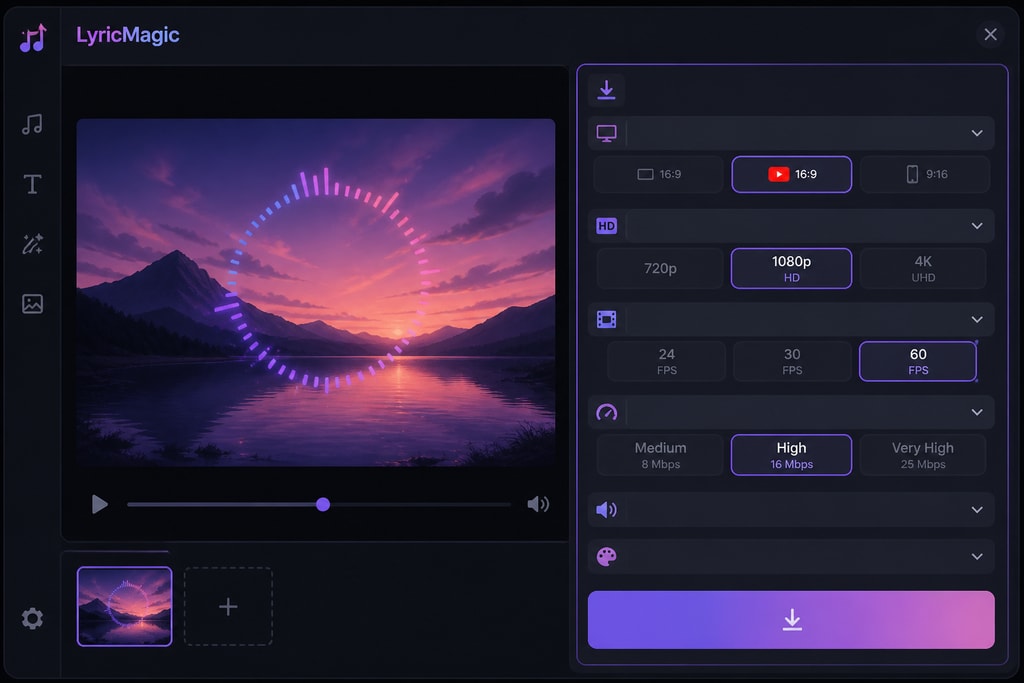Image resolution: width=1024 pixels, height=683 pixels.
Task: Select Medium 8 Mbps quality
Action: 660,455
